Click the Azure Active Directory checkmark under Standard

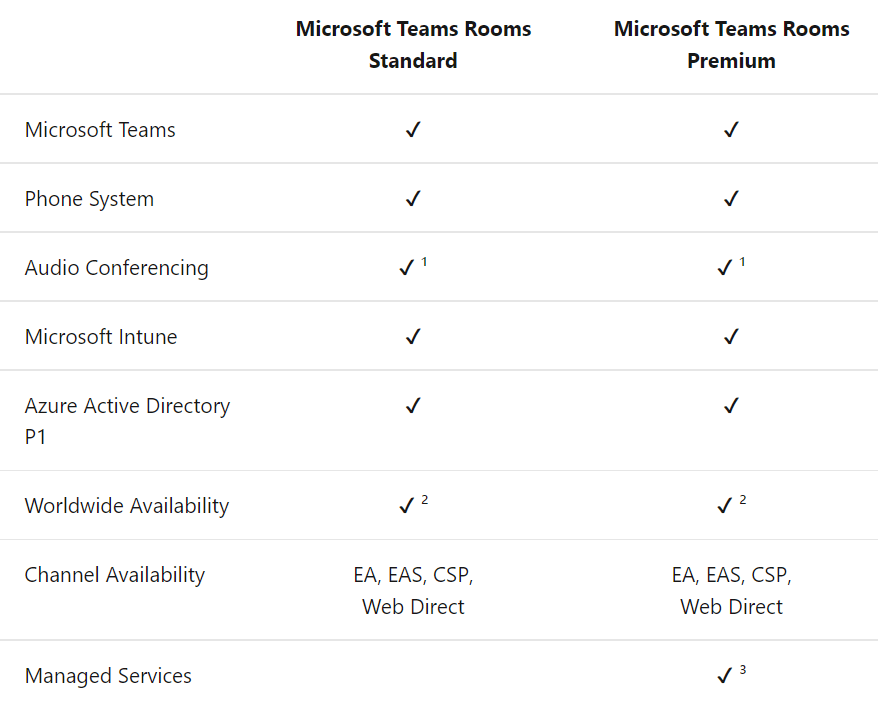(x=413, y=406)
